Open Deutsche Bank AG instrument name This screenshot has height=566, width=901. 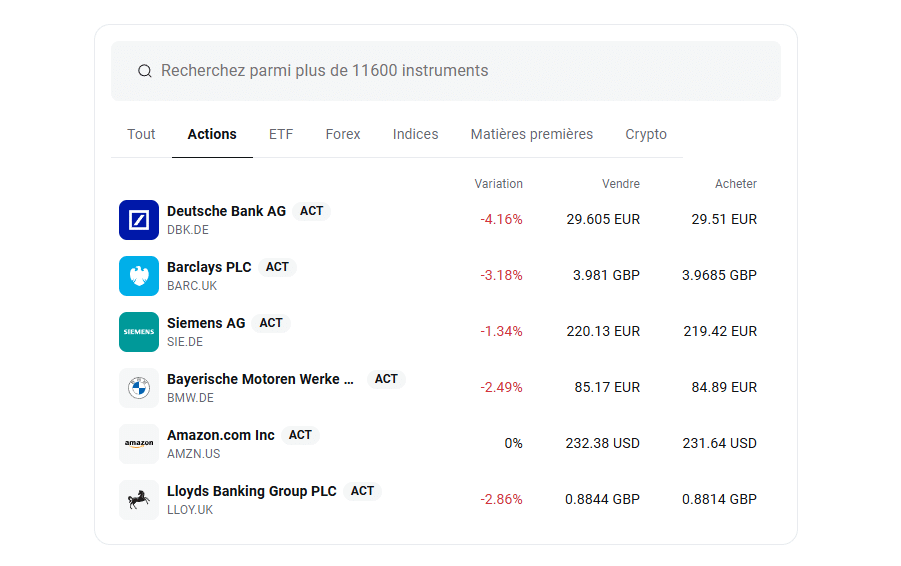click(x=226, y=211)
